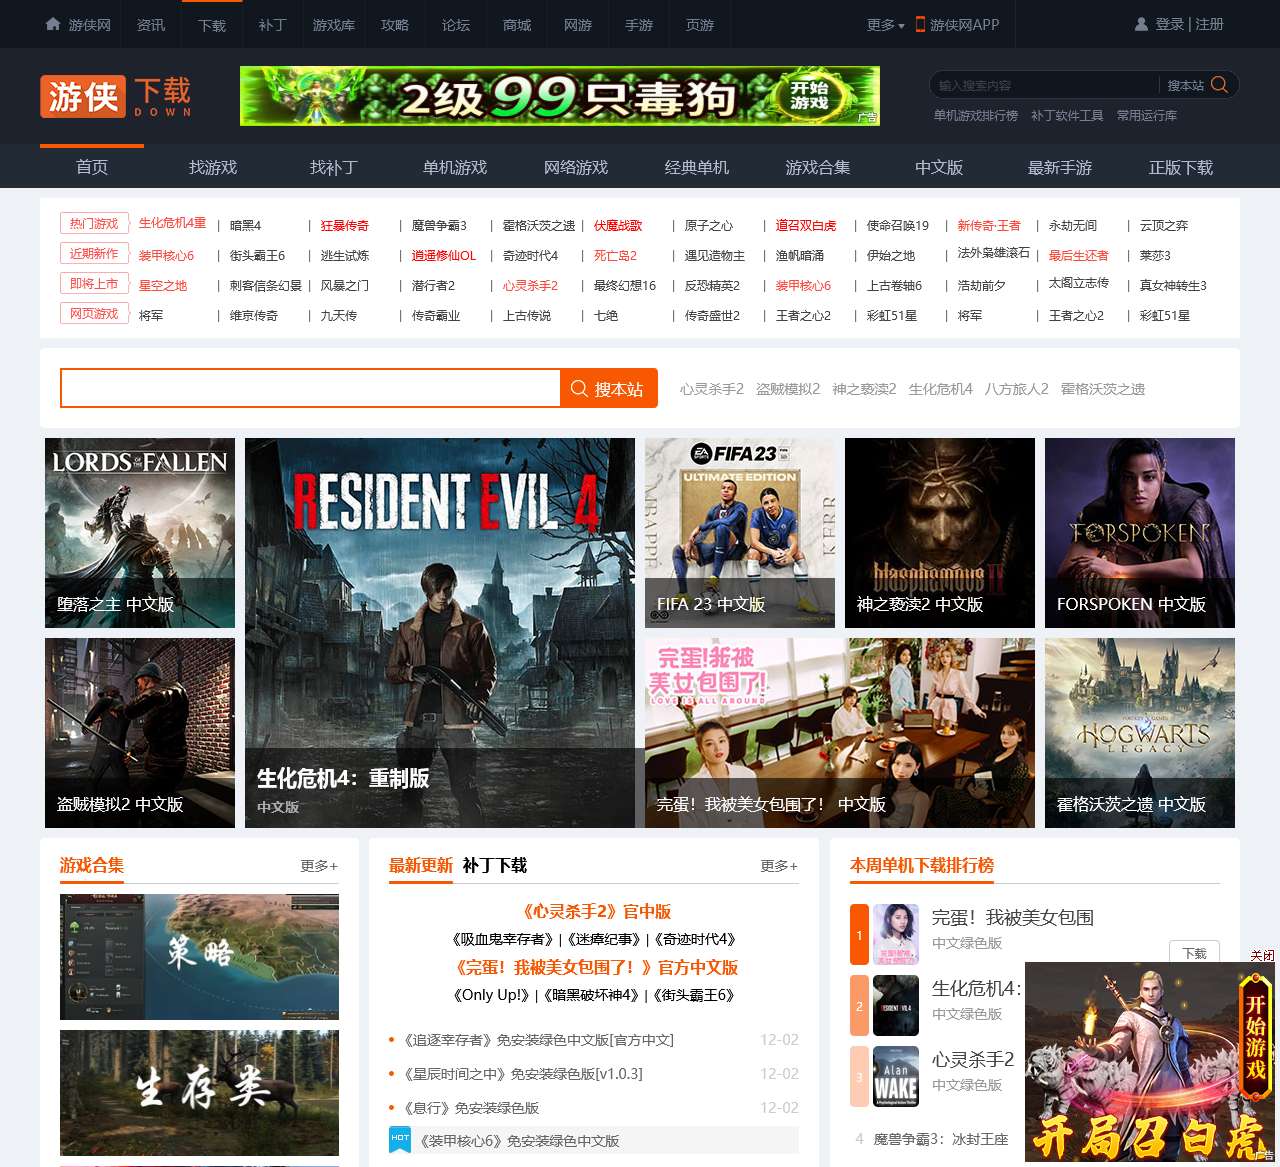Click the 网页游戏 category tag
The width and height of the screenshot is (1280, 1167).
pyautogui.click(x=94, y=314)
